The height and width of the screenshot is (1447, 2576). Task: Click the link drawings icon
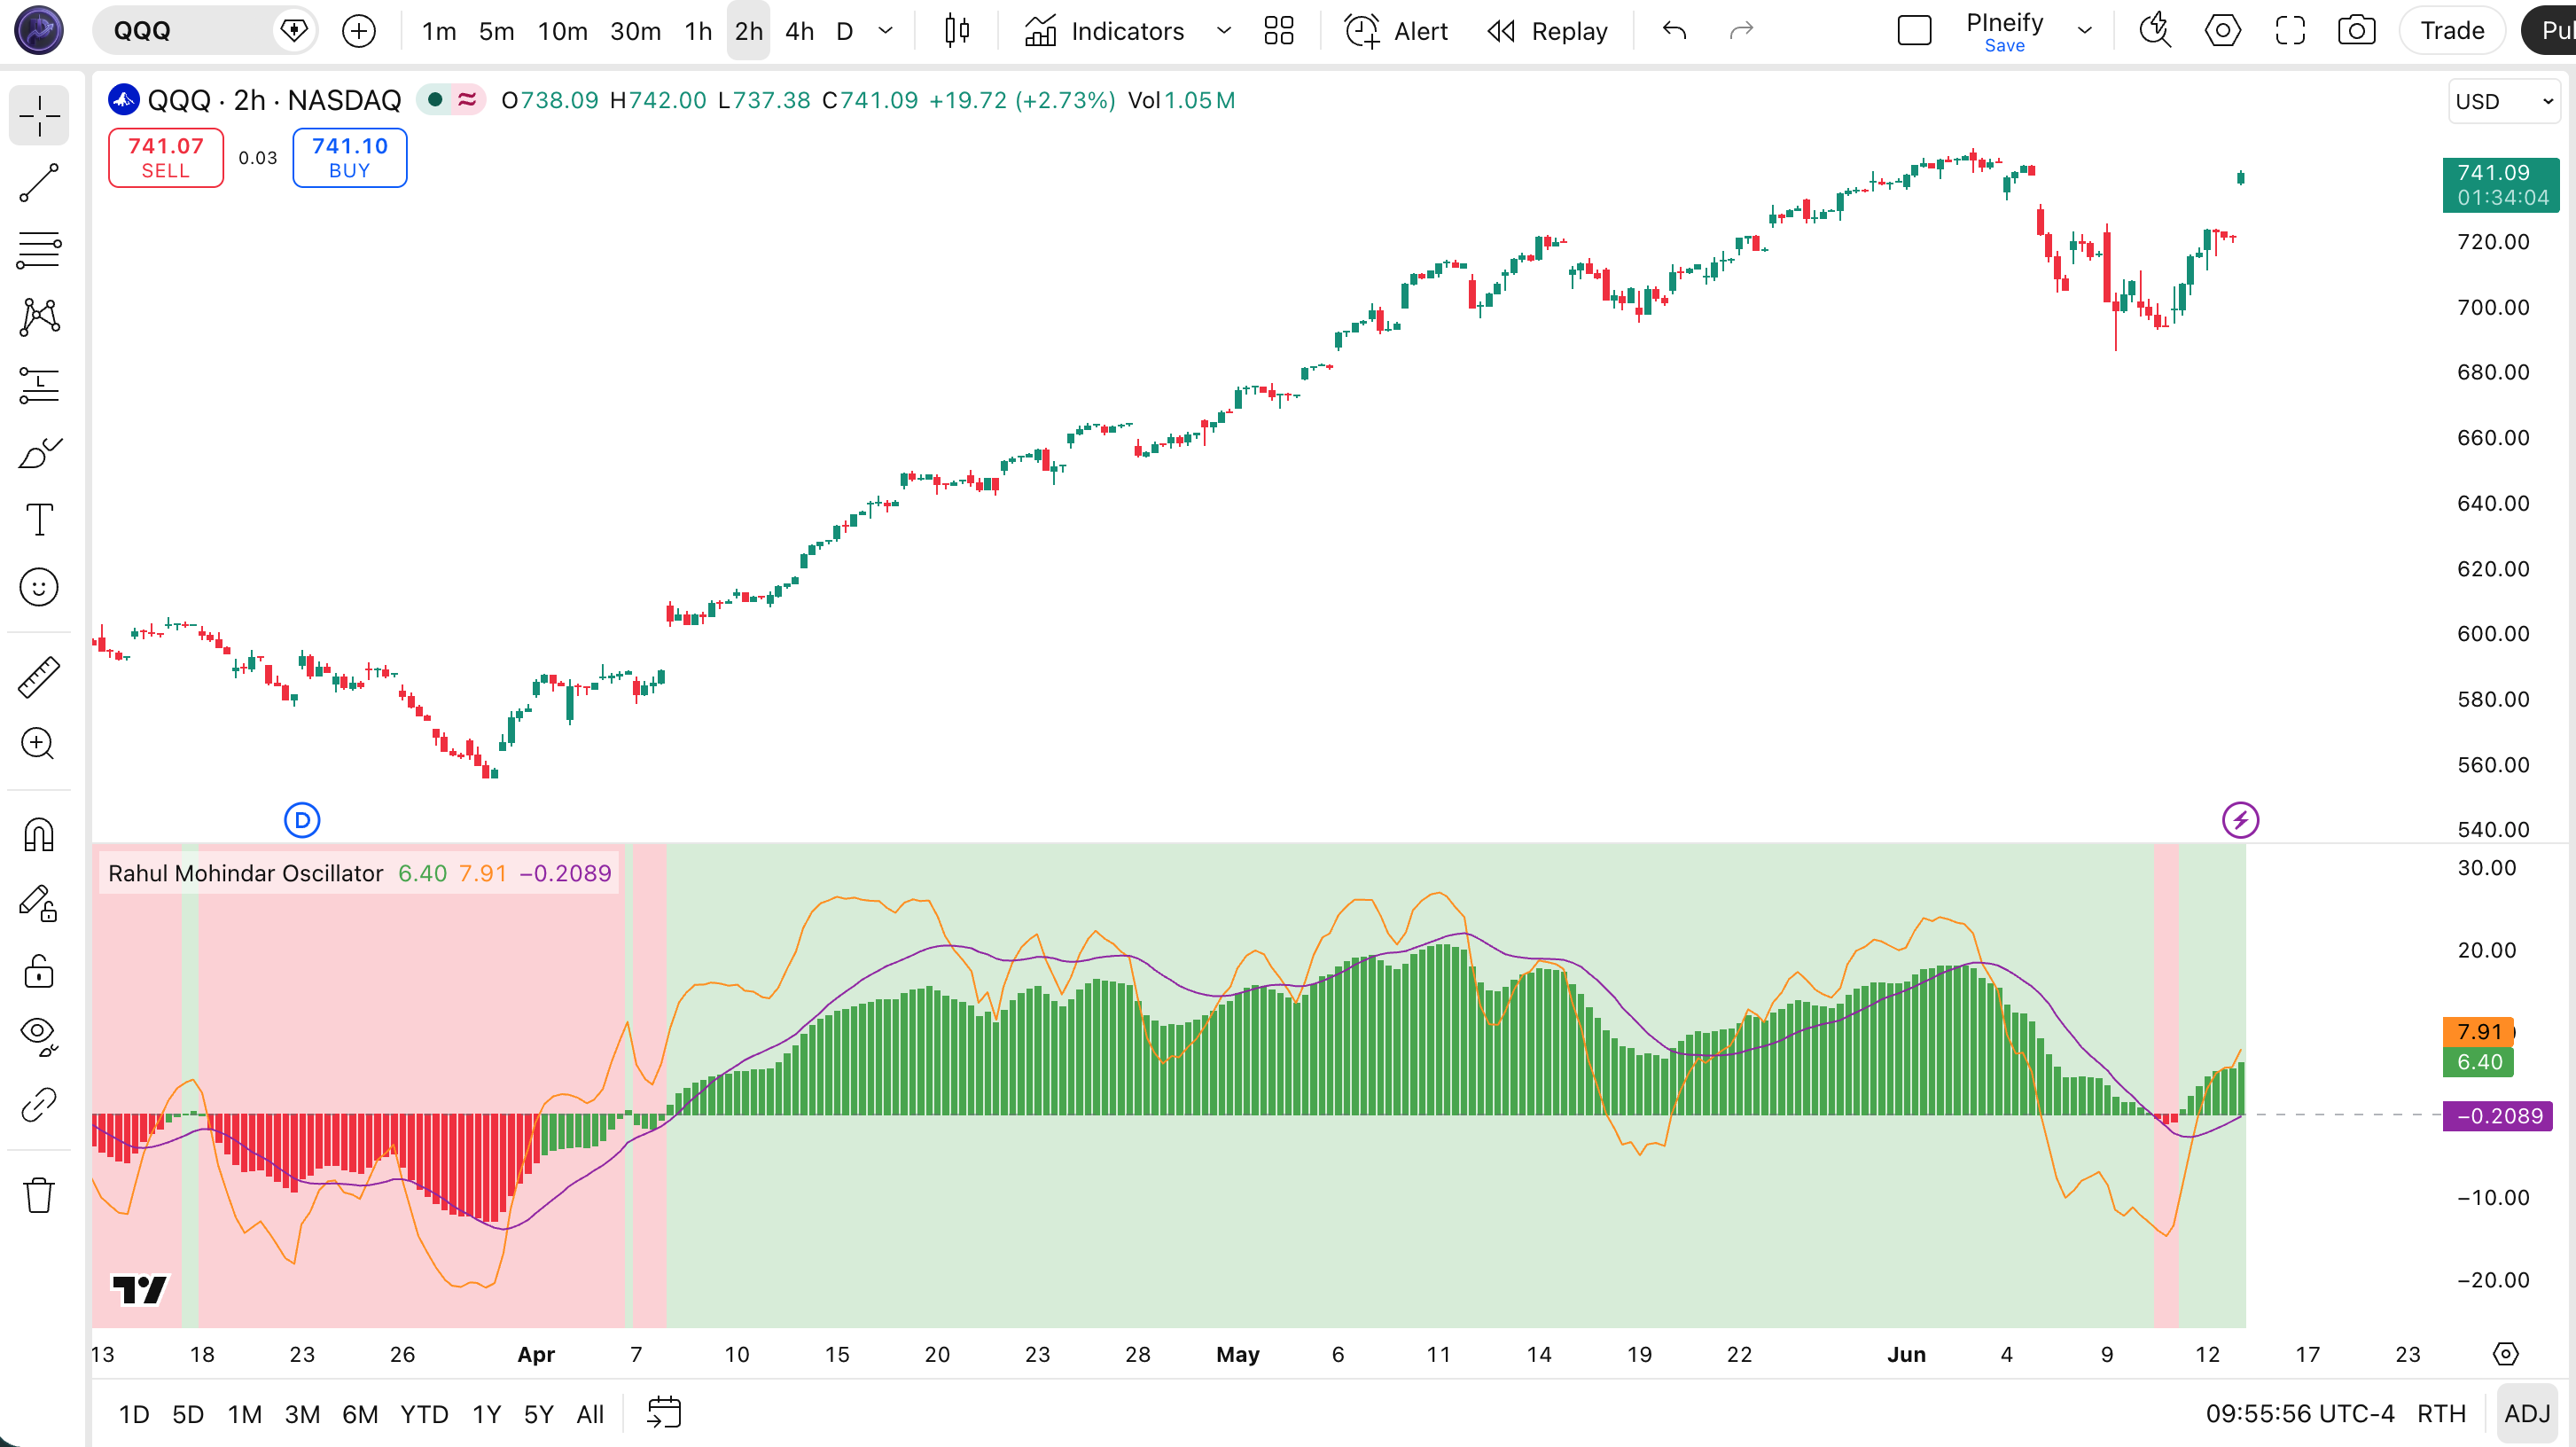pyautogui.click(x=39, y=1105)
